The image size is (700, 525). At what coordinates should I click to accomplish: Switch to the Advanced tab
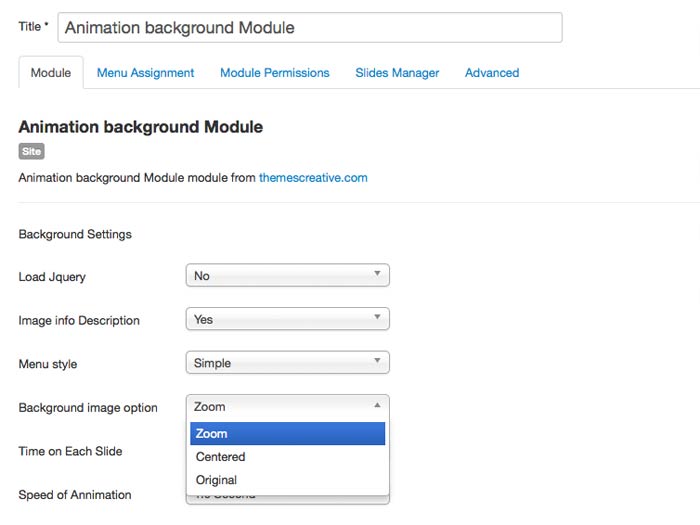tap(491, 73)
